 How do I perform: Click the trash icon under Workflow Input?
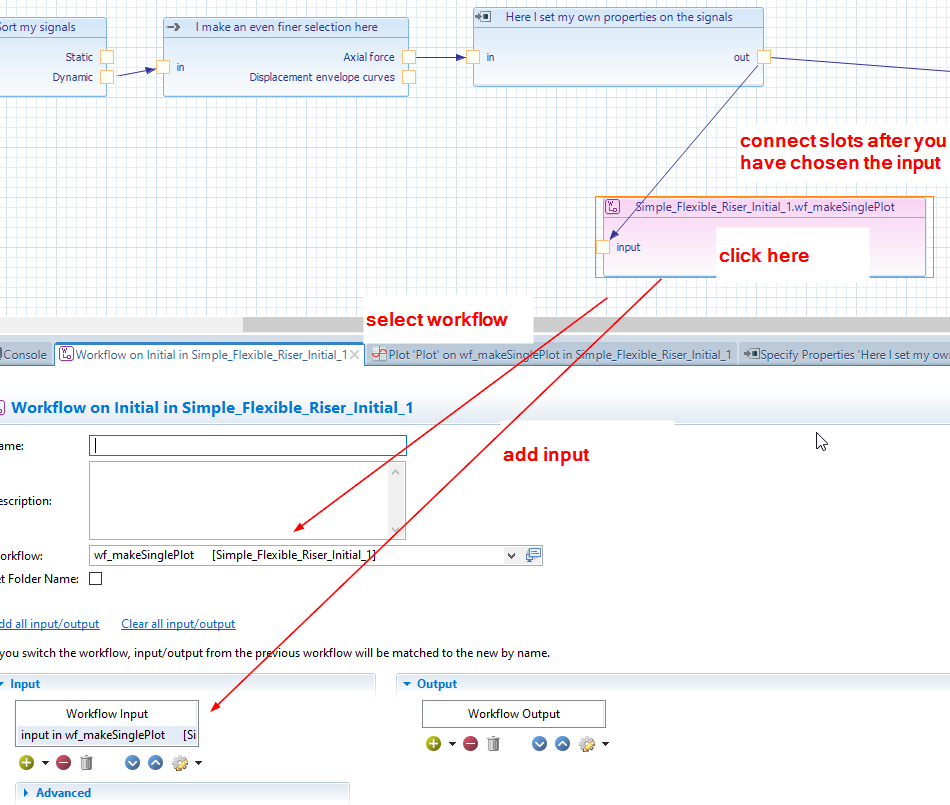tap(86, 763)
